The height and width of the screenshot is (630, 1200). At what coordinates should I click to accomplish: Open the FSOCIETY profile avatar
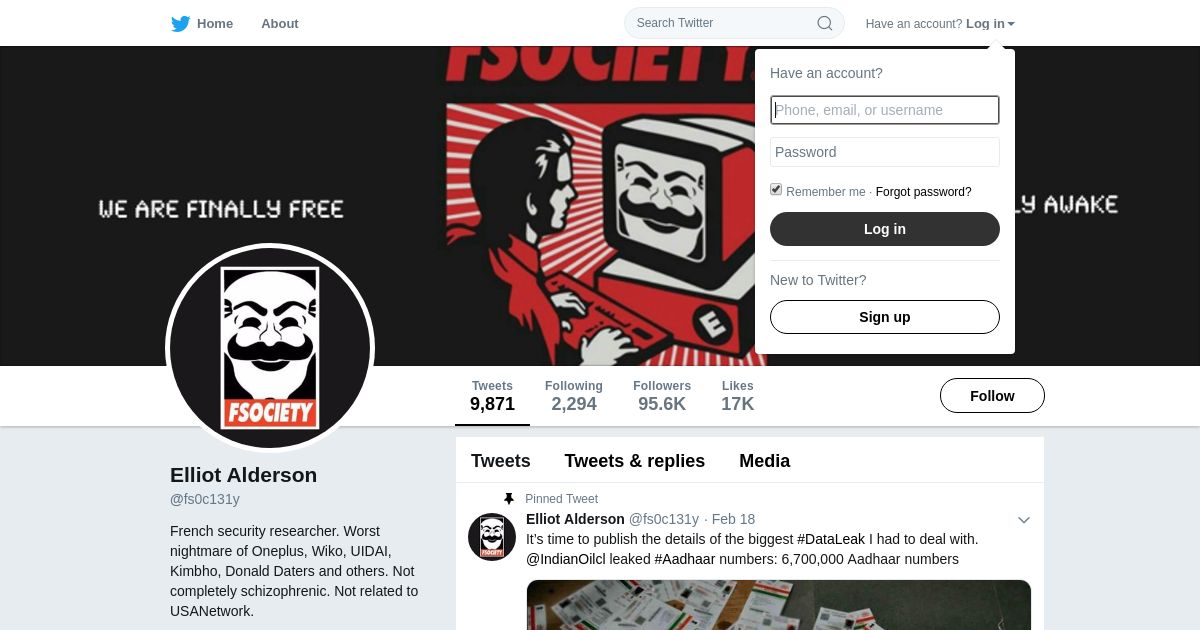pyautogui.click(x=270, y=348)
